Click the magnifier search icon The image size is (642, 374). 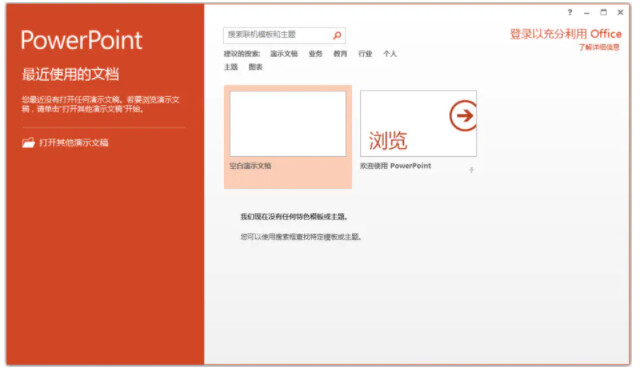(x=337, y=35)
